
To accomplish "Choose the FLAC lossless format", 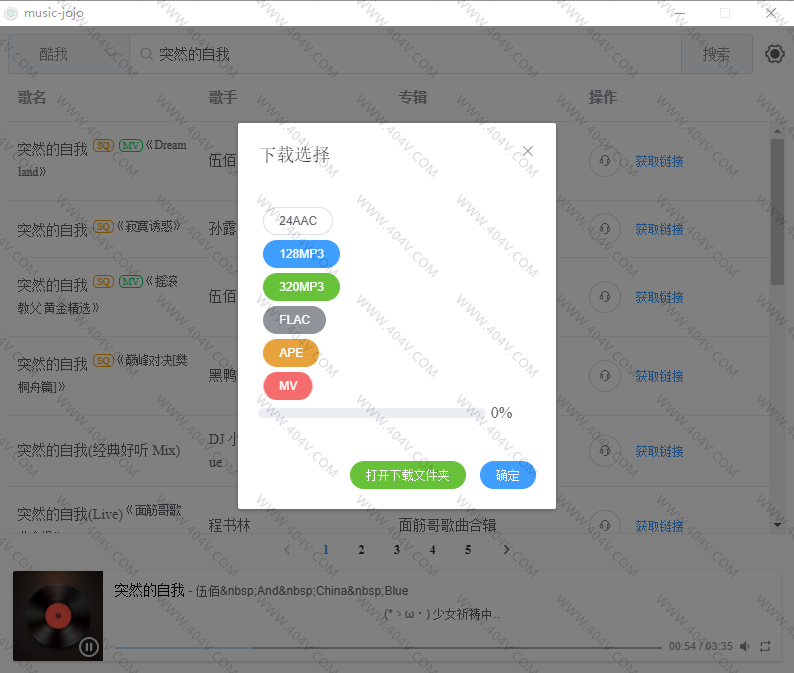I will point(294,320).
